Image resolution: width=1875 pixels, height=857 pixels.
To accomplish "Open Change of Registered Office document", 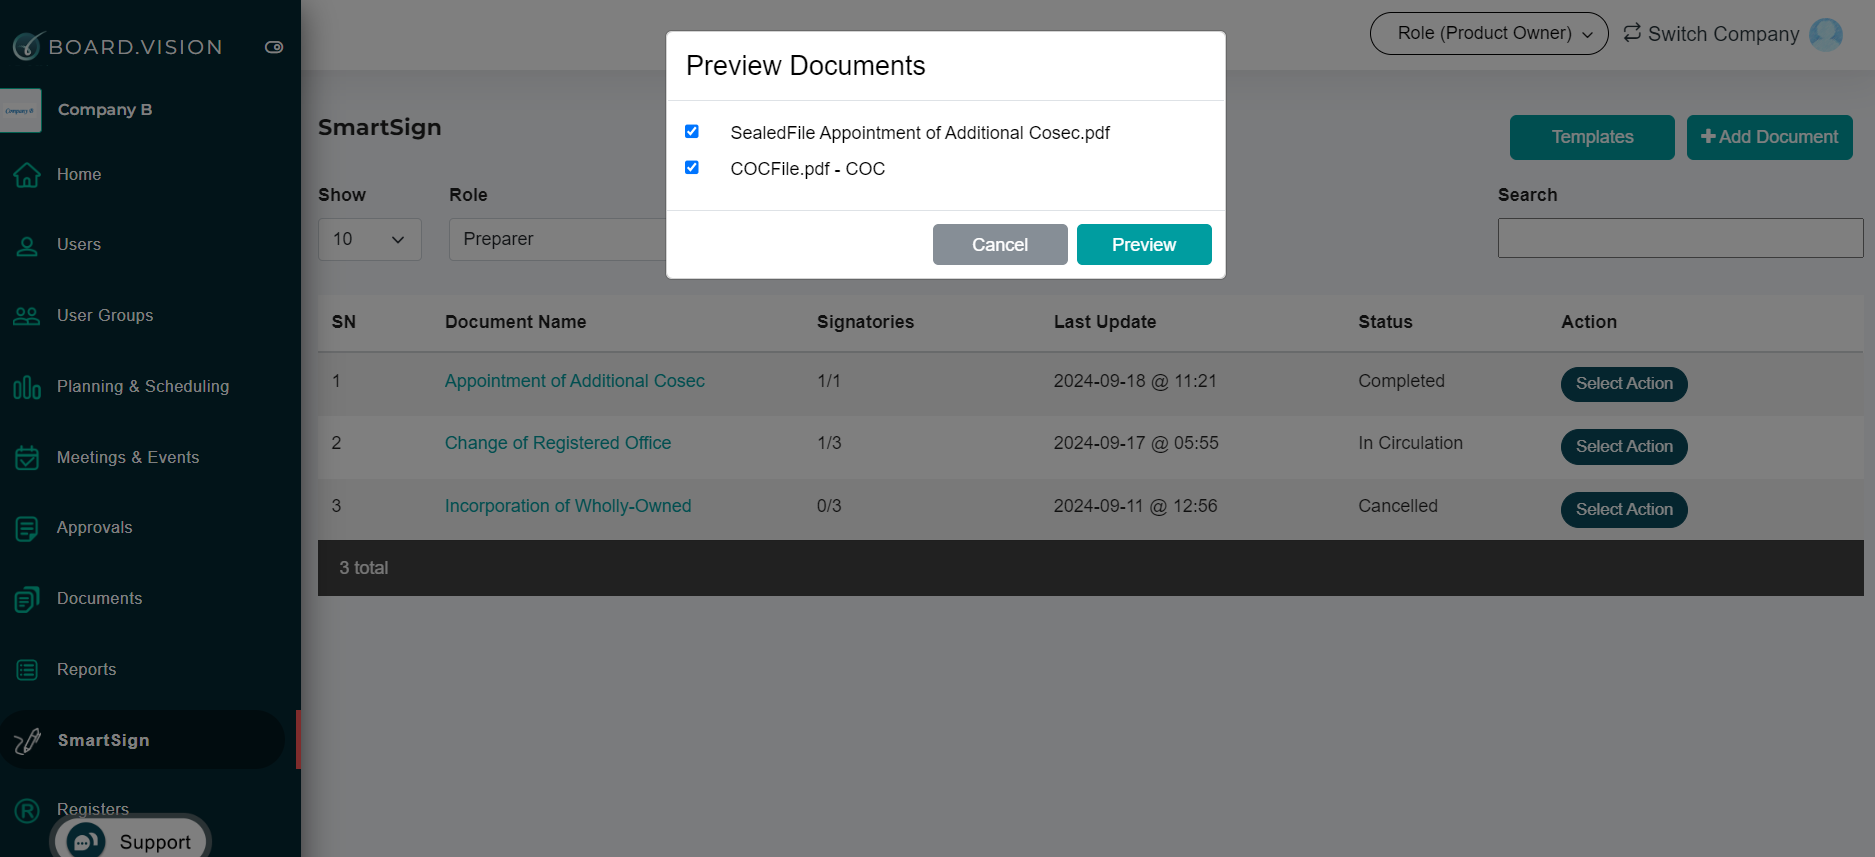I will (558, 443).
